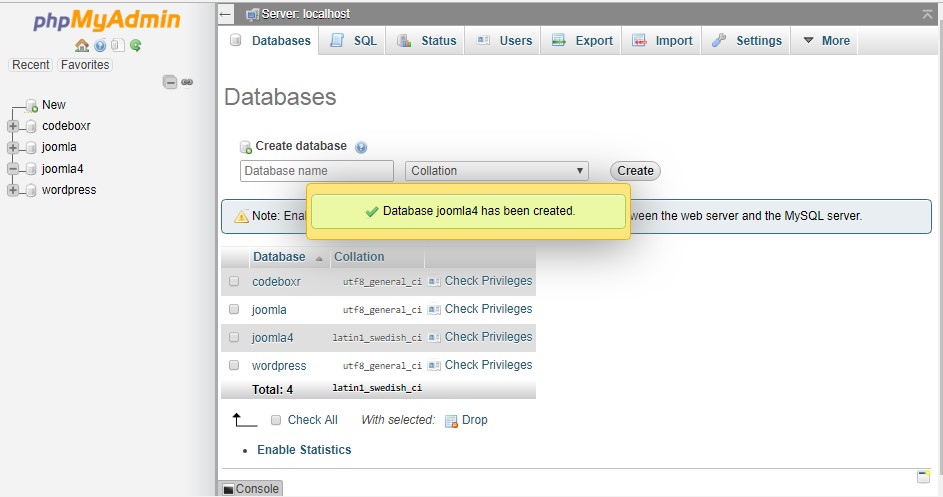The width and height of the screenshot is (943, 497).
Task: Click Drop link text
Action: [475, 420]
